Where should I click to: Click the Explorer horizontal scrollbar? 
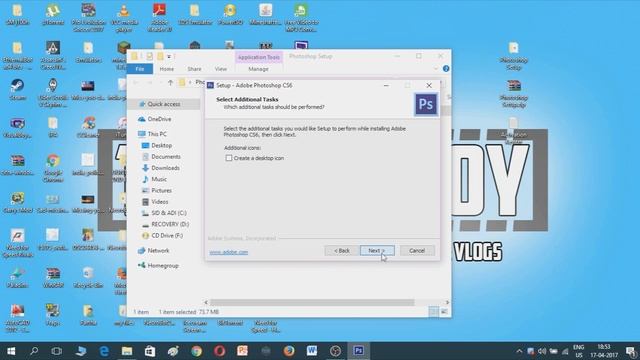[x=312, y=302]
